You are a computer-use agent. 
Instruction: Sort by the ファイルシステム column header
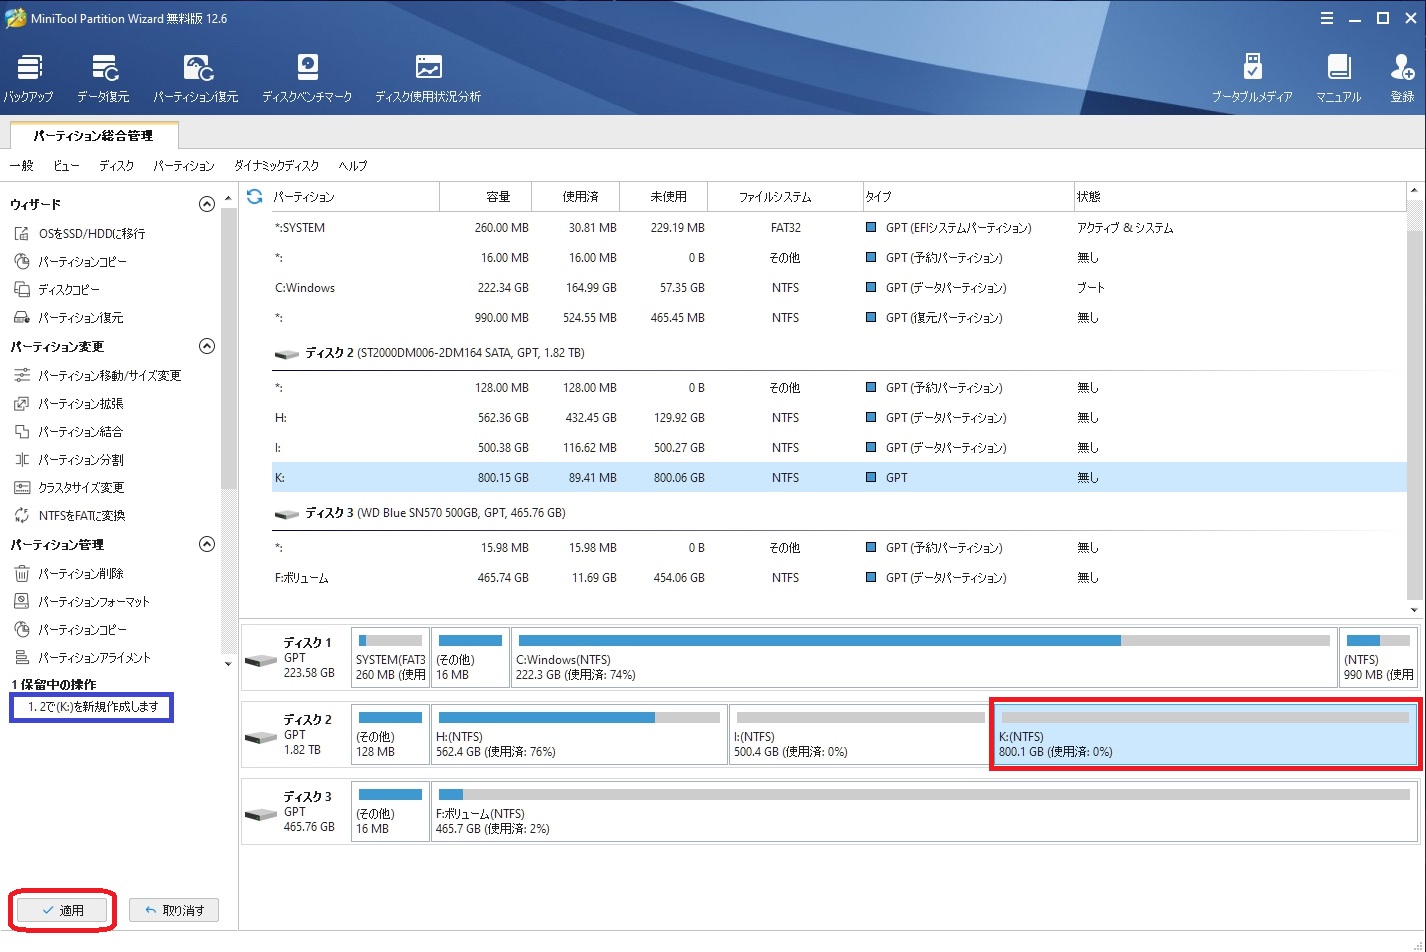[x=785, y=197]
